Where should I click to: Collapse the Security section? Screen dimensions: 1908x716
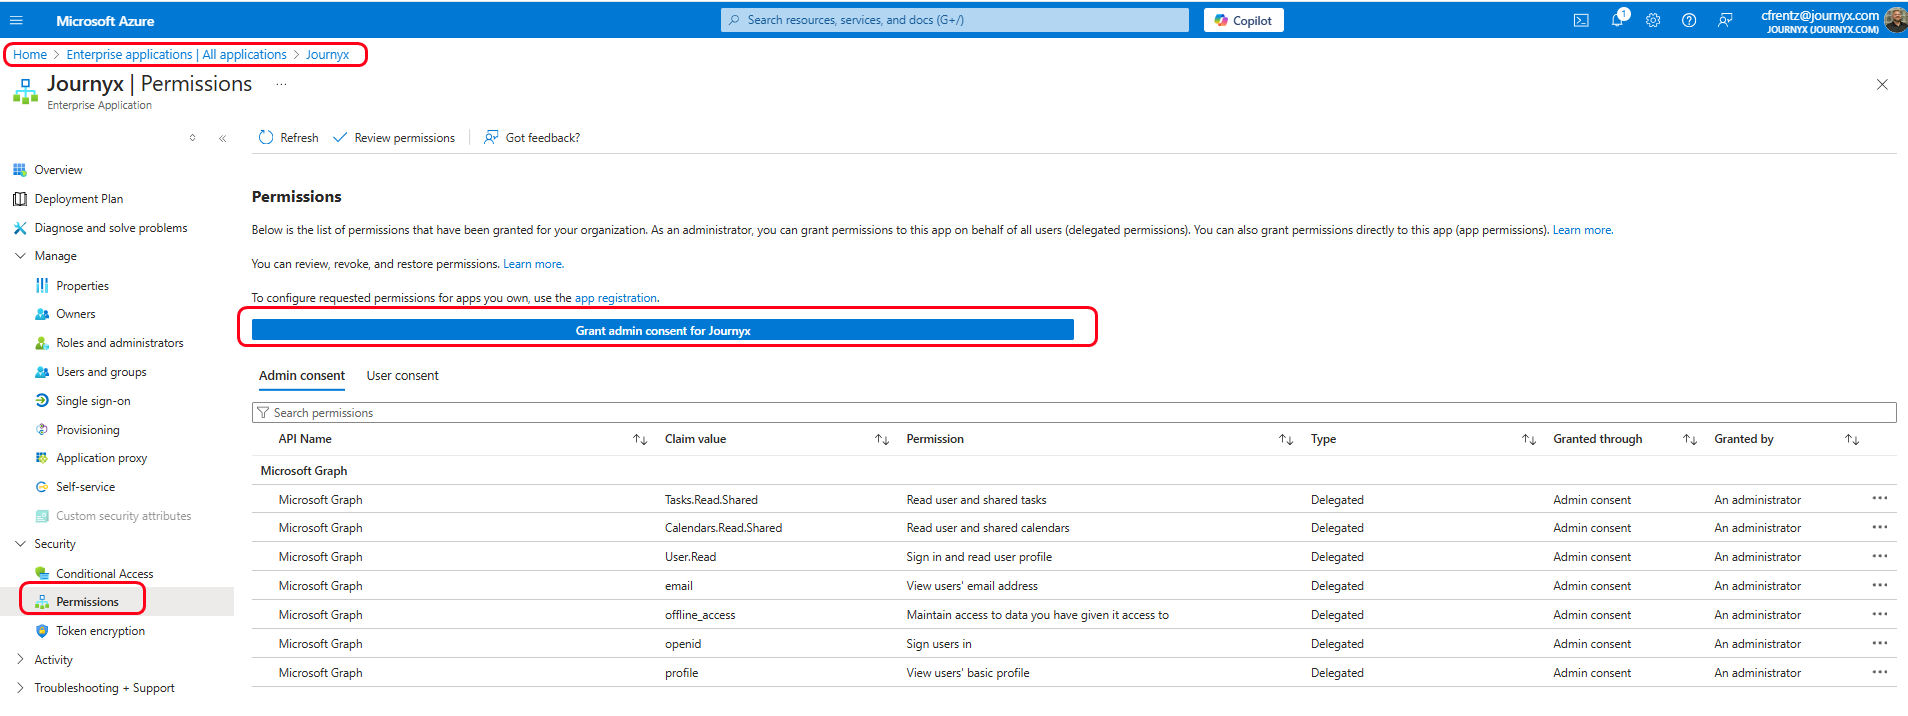tap(20, 544)
